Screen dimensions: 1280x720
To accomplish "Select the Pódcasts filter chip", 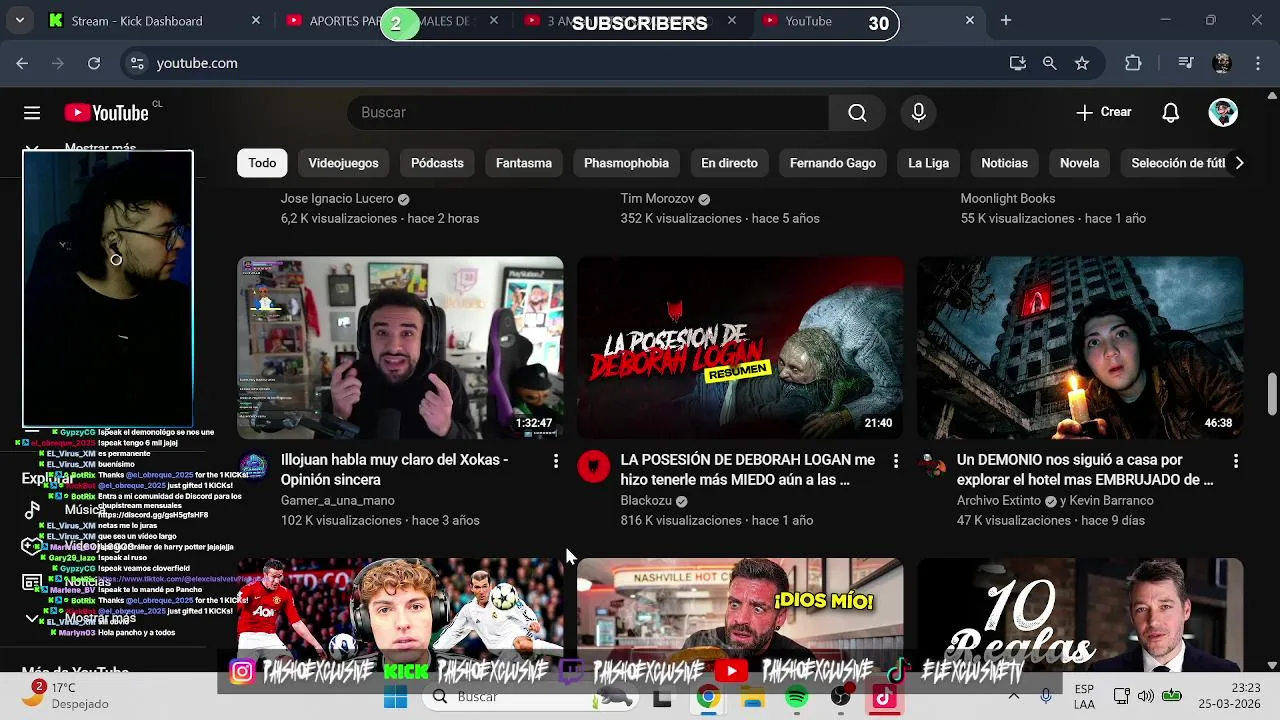I will tap(437, 163).
